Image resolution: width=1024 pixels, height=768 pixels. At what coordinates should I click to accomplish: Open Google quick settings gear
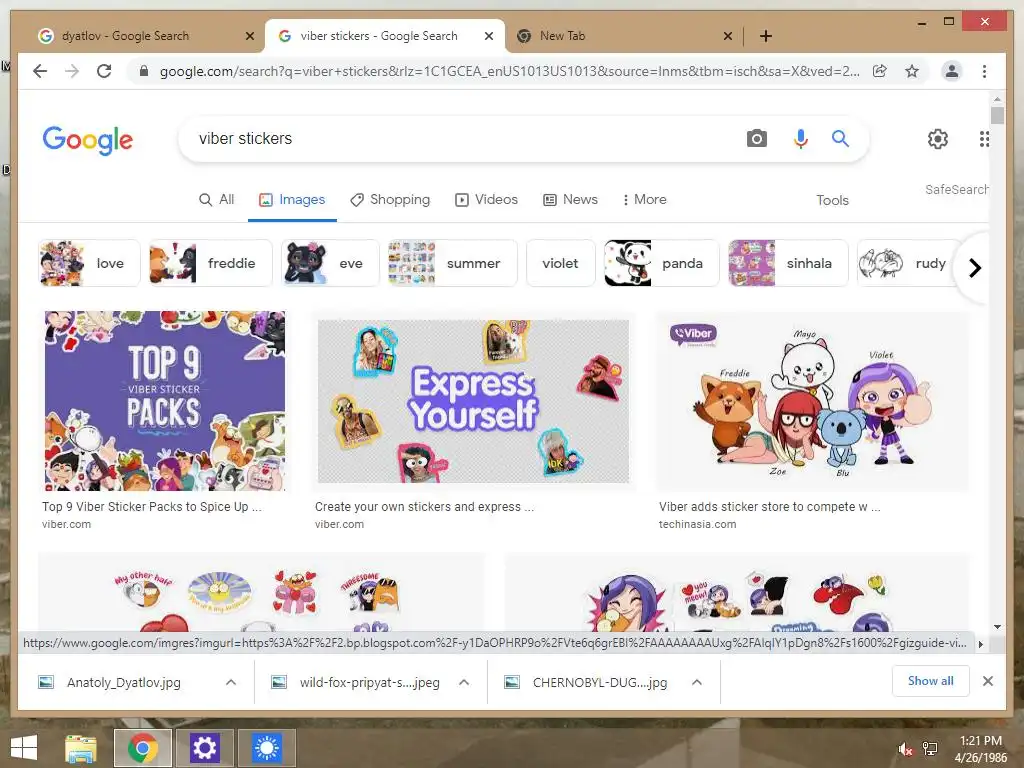[x=938, y=138]
